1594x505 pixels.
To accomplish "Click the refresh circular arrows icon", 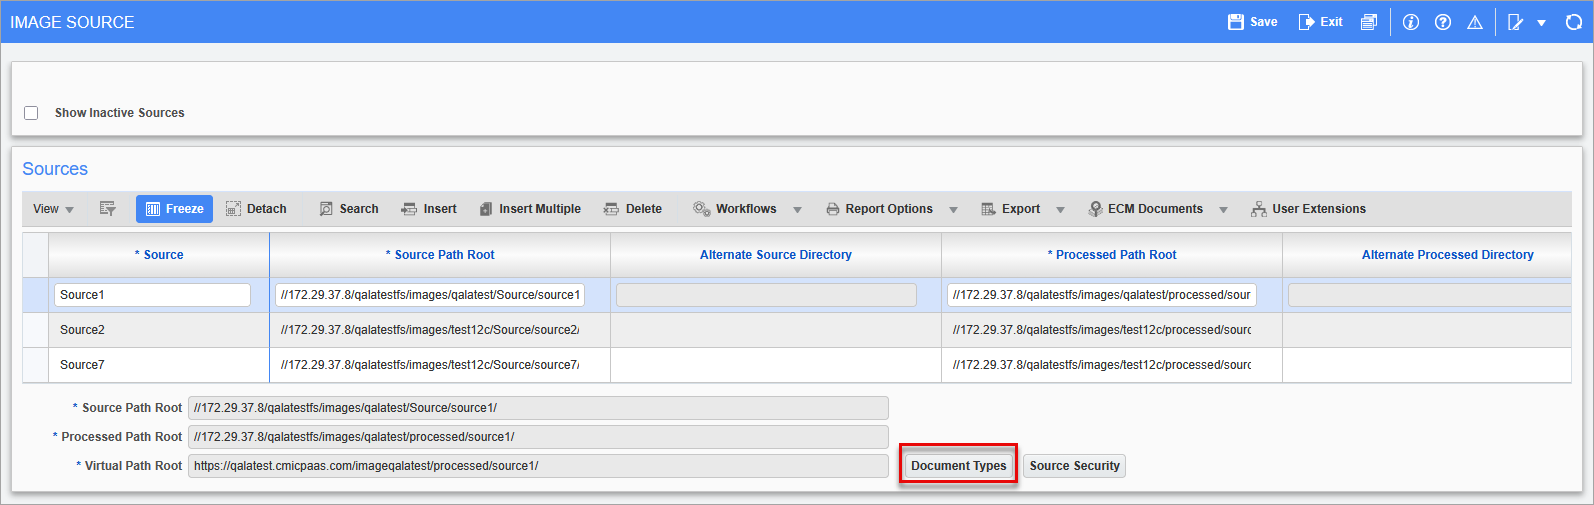I will (x=1573, y=22).
